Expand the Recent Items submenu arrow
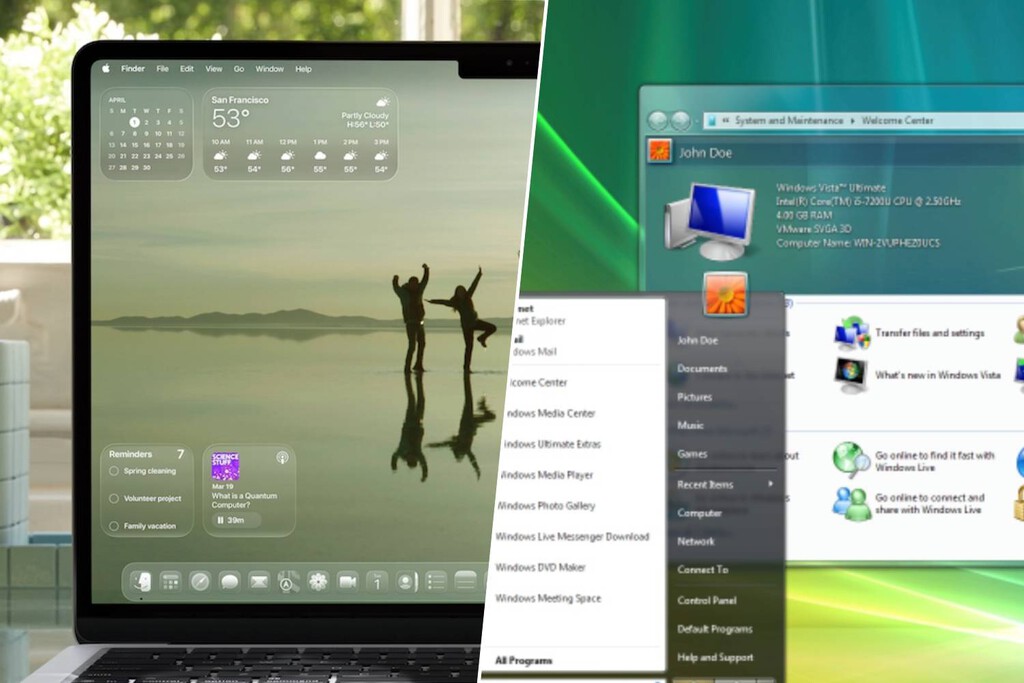1024x683 pixels. 770,485
